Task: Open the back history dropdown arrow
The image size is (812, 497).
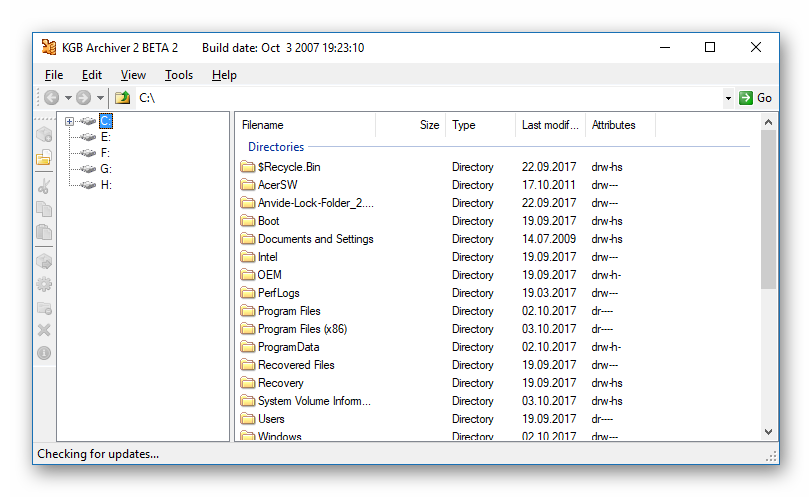Action: click(68, 98)
